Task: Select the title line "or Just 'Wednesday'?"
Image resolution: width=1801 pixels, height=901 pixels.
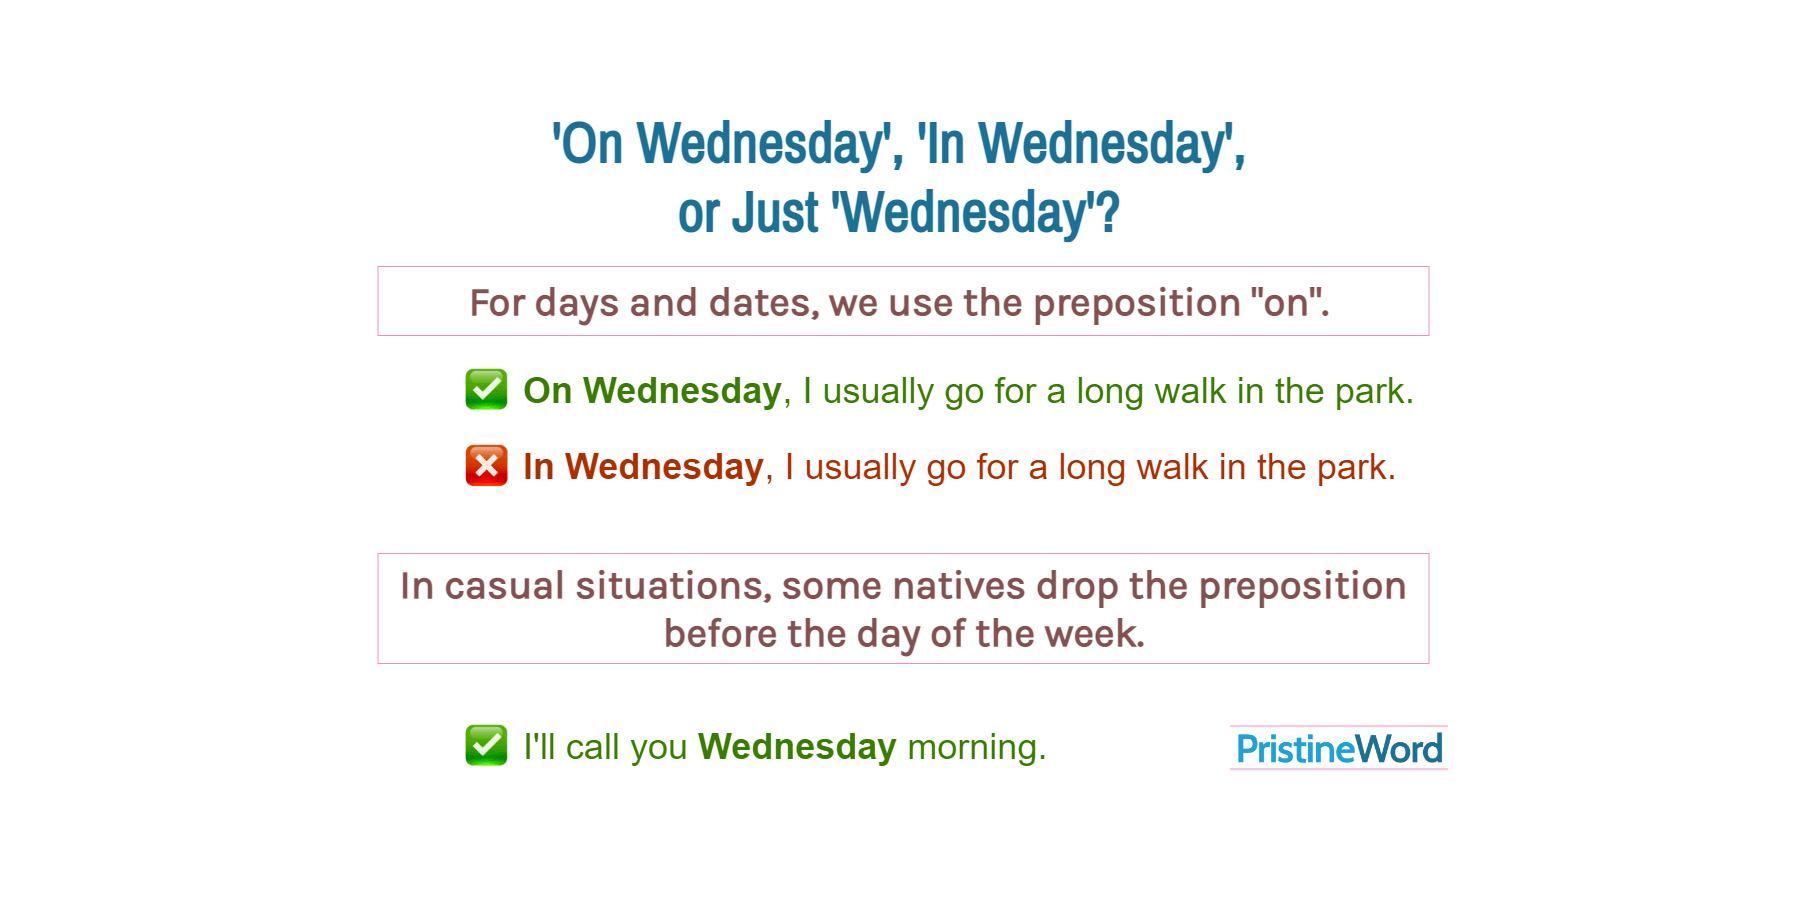Action: 898,213
